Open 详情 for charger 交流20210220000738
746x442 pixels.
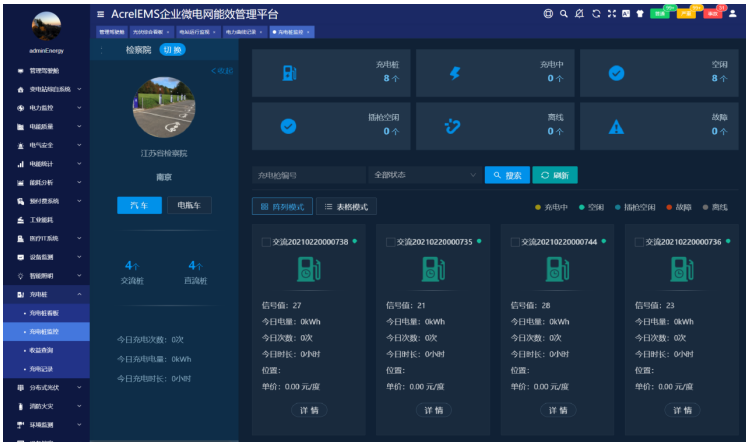coord(309,410)
